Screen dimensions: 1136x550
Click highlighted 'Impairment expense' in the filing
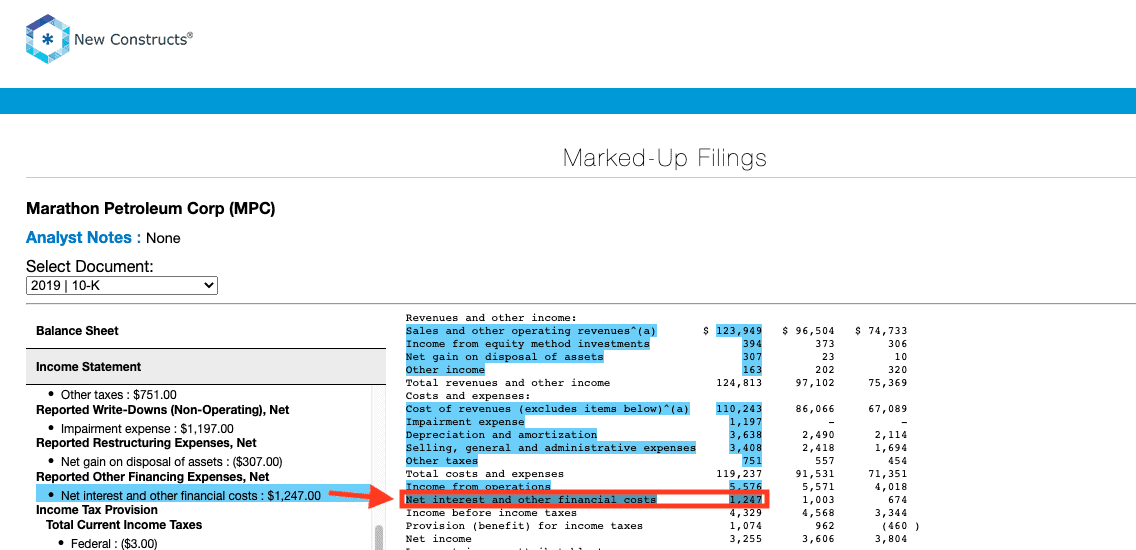coord(464,422)
